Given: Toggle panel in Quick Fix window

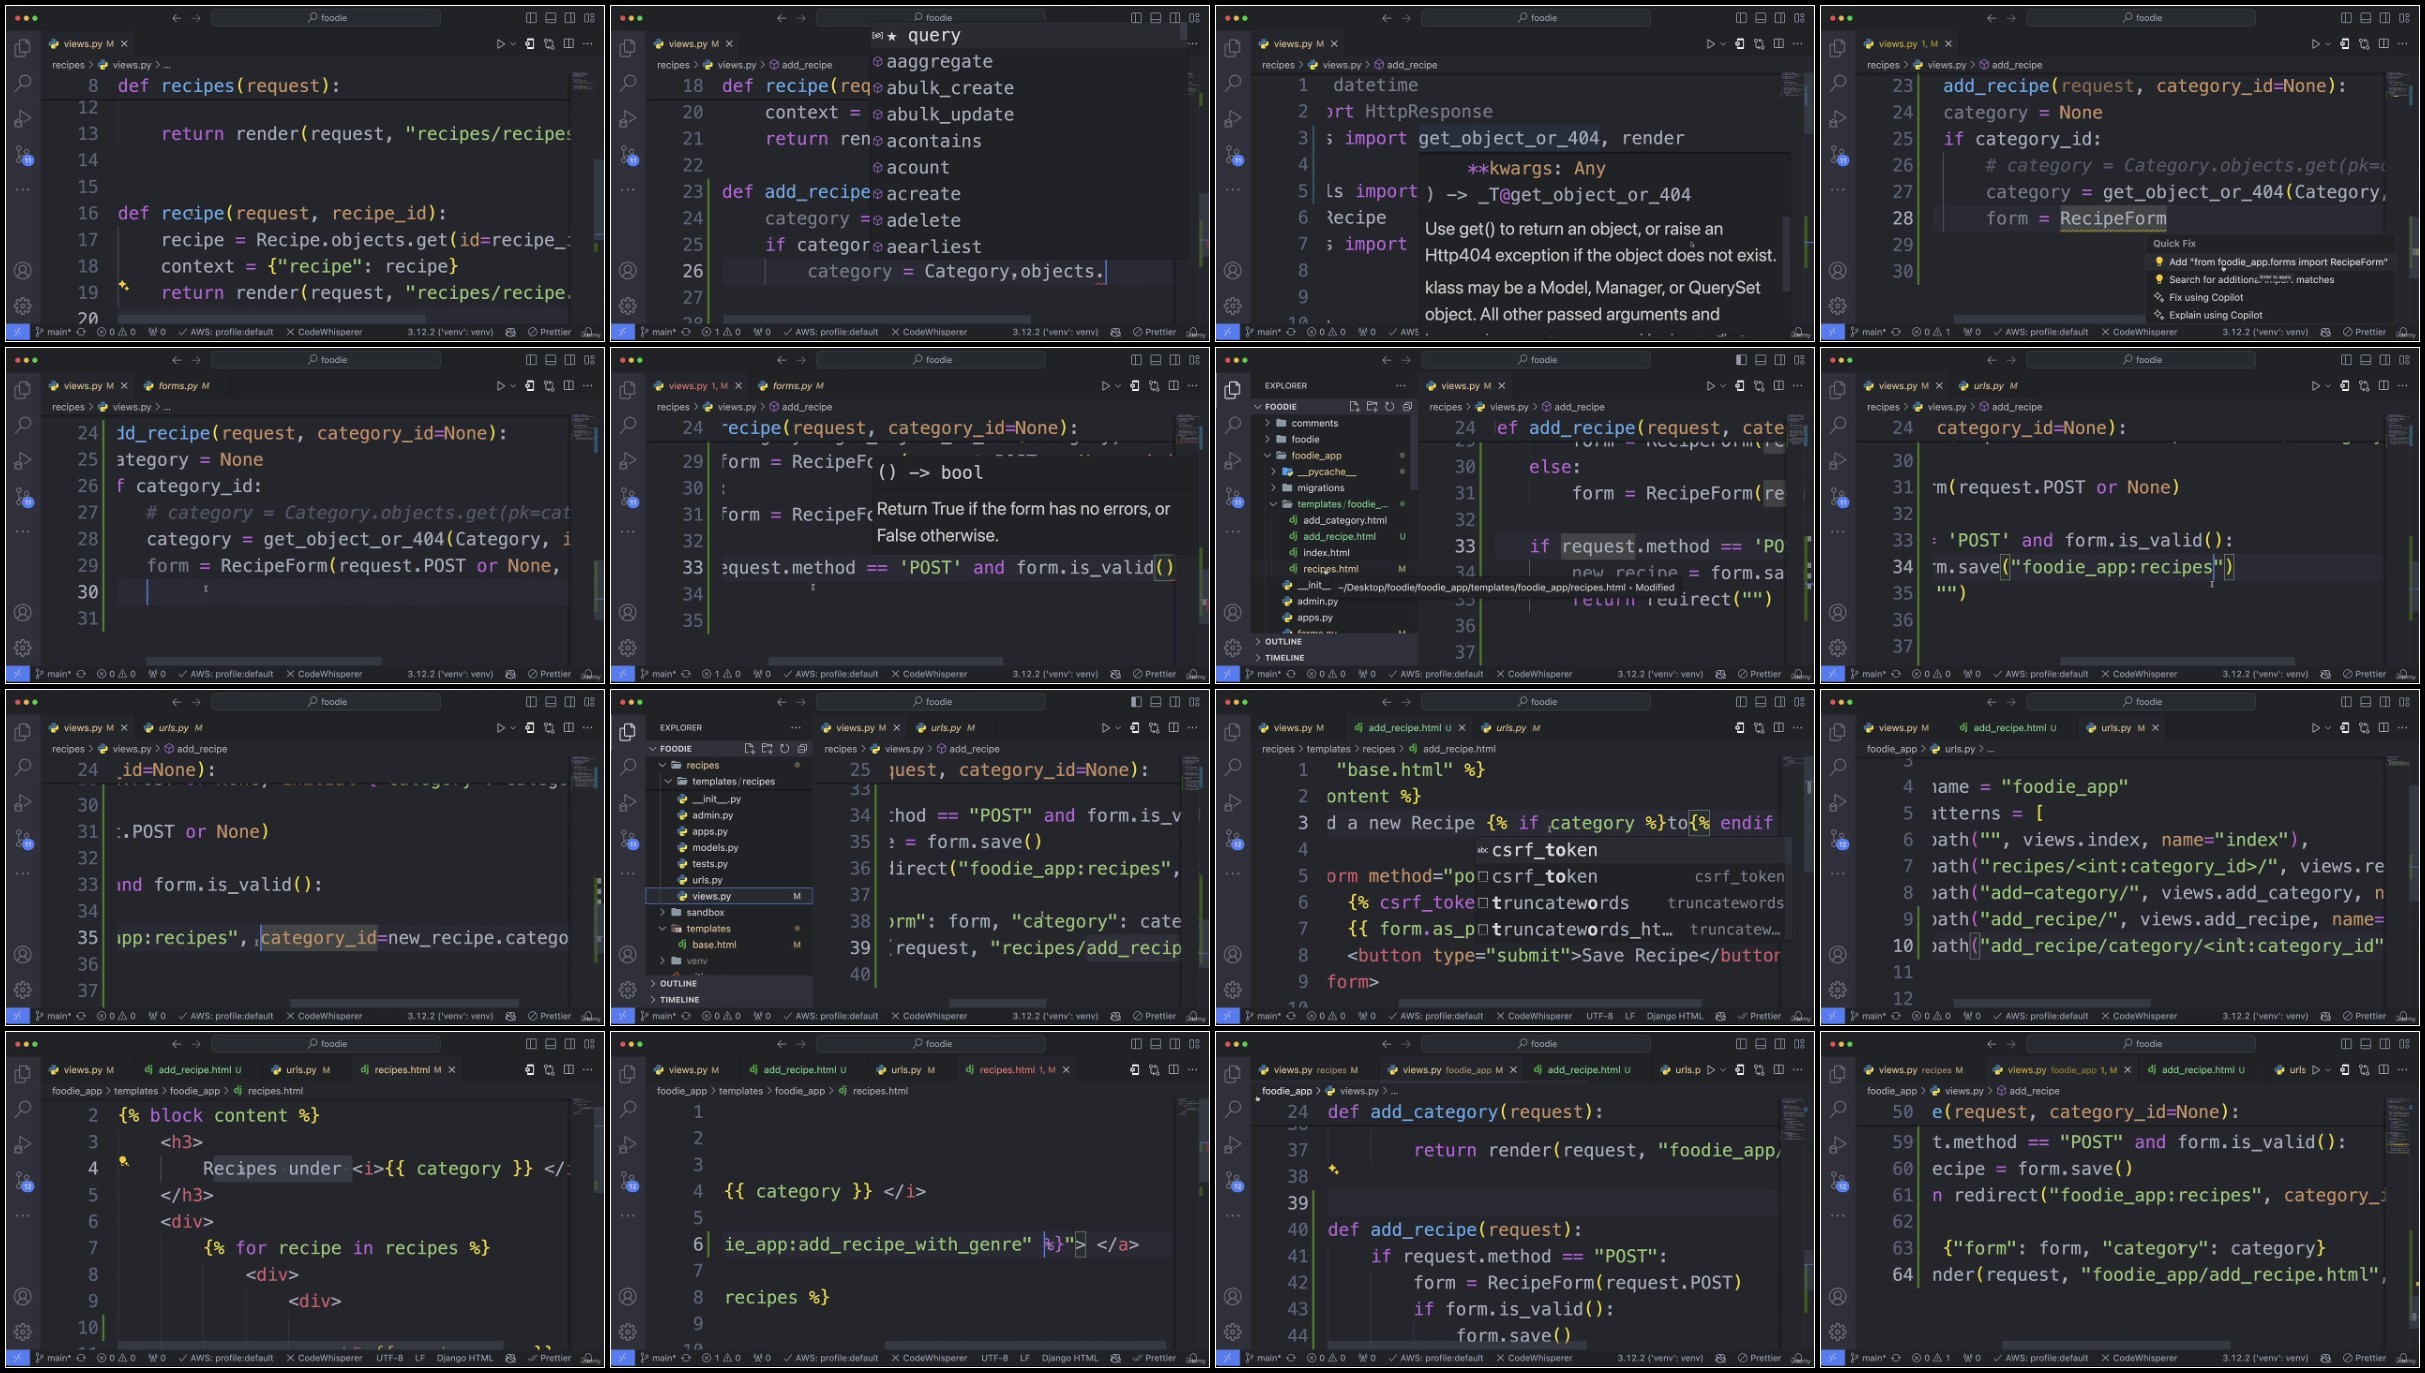Looking at the screenshot, I should (x=2366, y=18).
